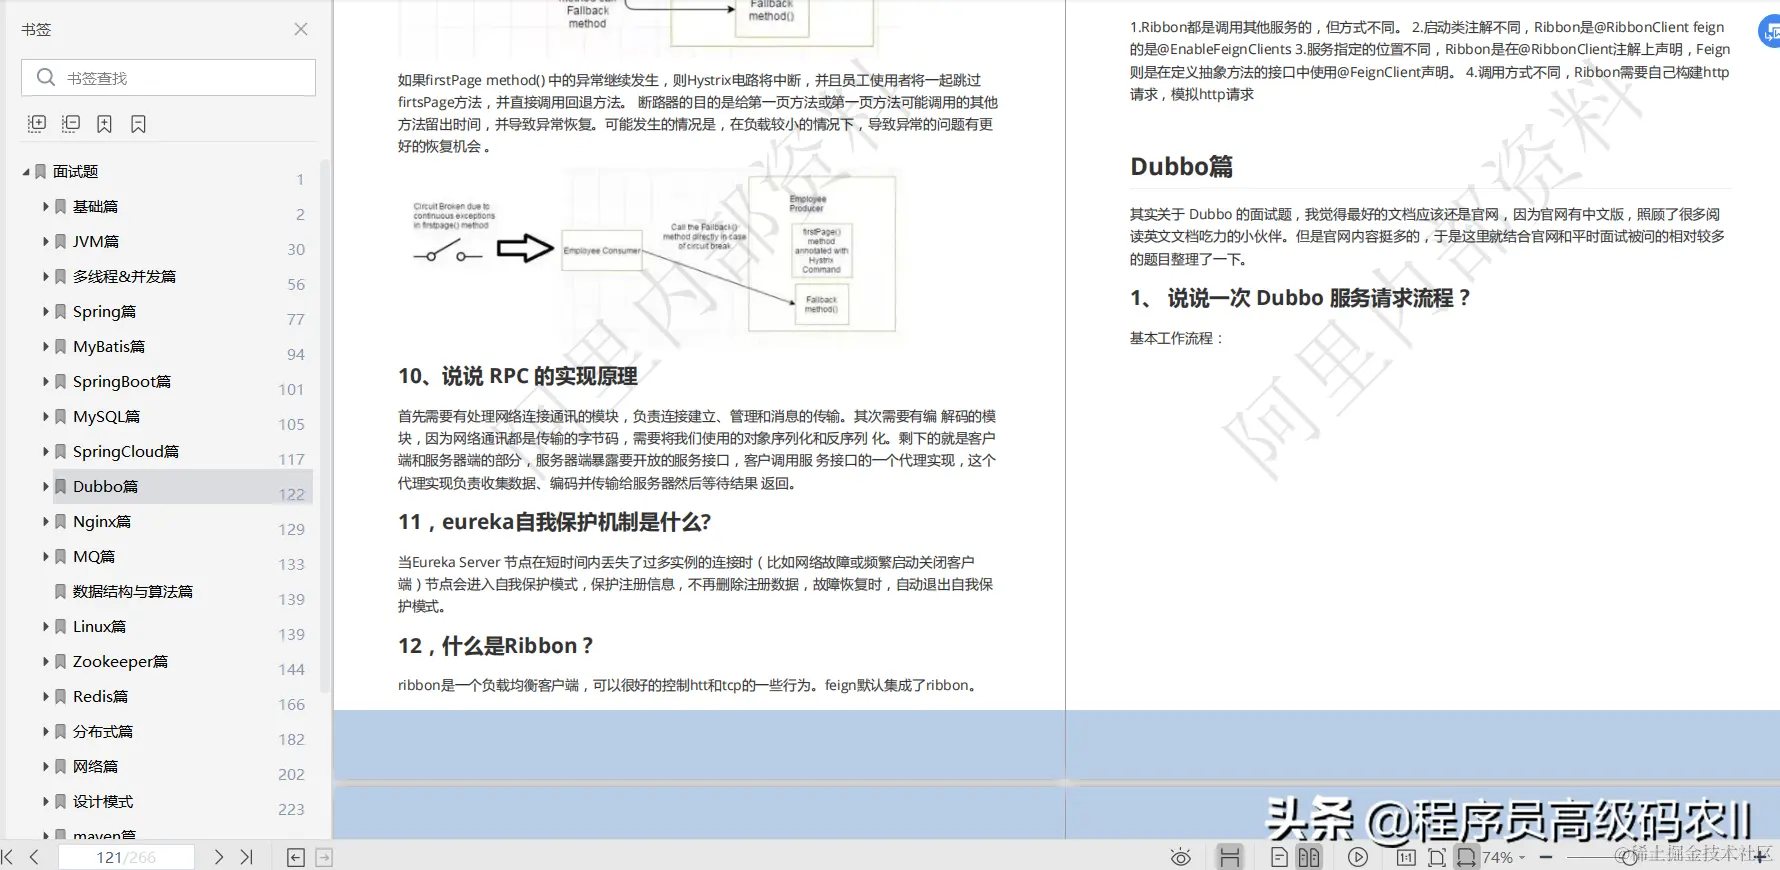1780x870 pixels.
Task: Jump to the Redis篇 bookmark
Action: 100,696
